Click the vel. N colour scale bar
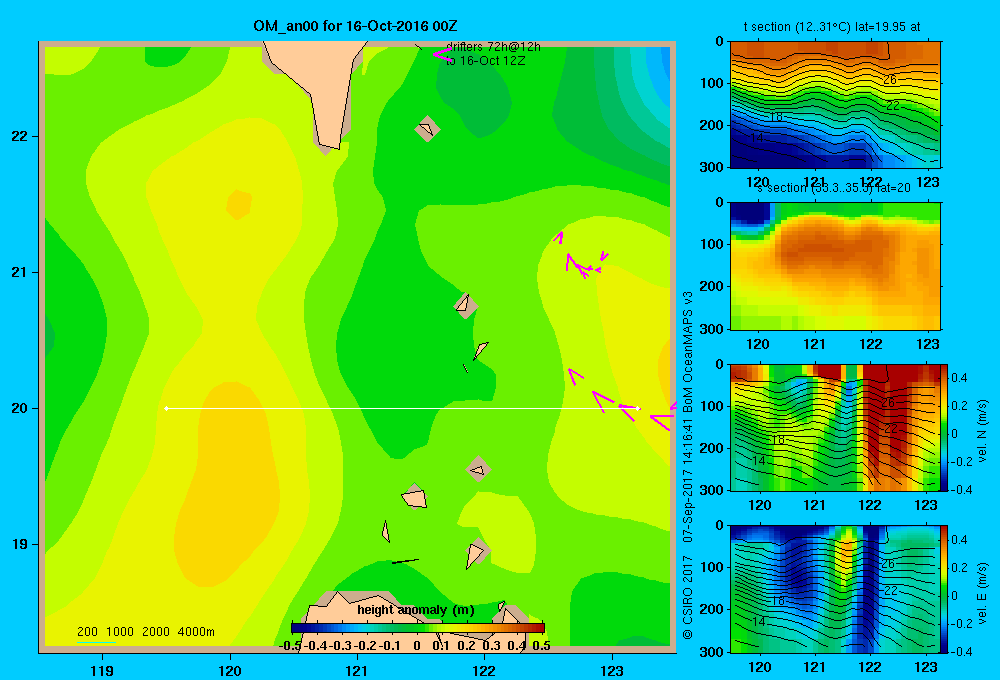The height and width of the screenshot is (680, 1000). tap(945, 427)
